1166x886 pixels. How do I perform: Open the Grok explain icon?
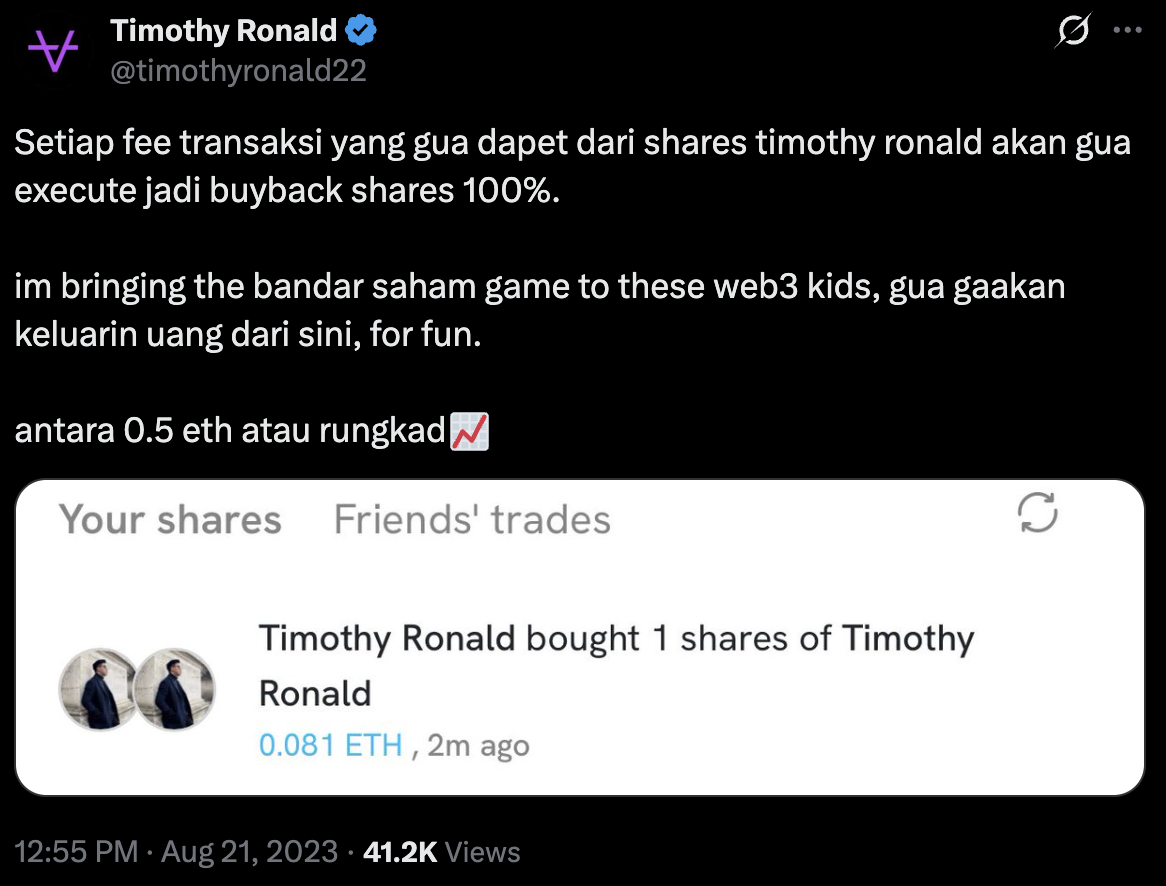(1072, 32)
